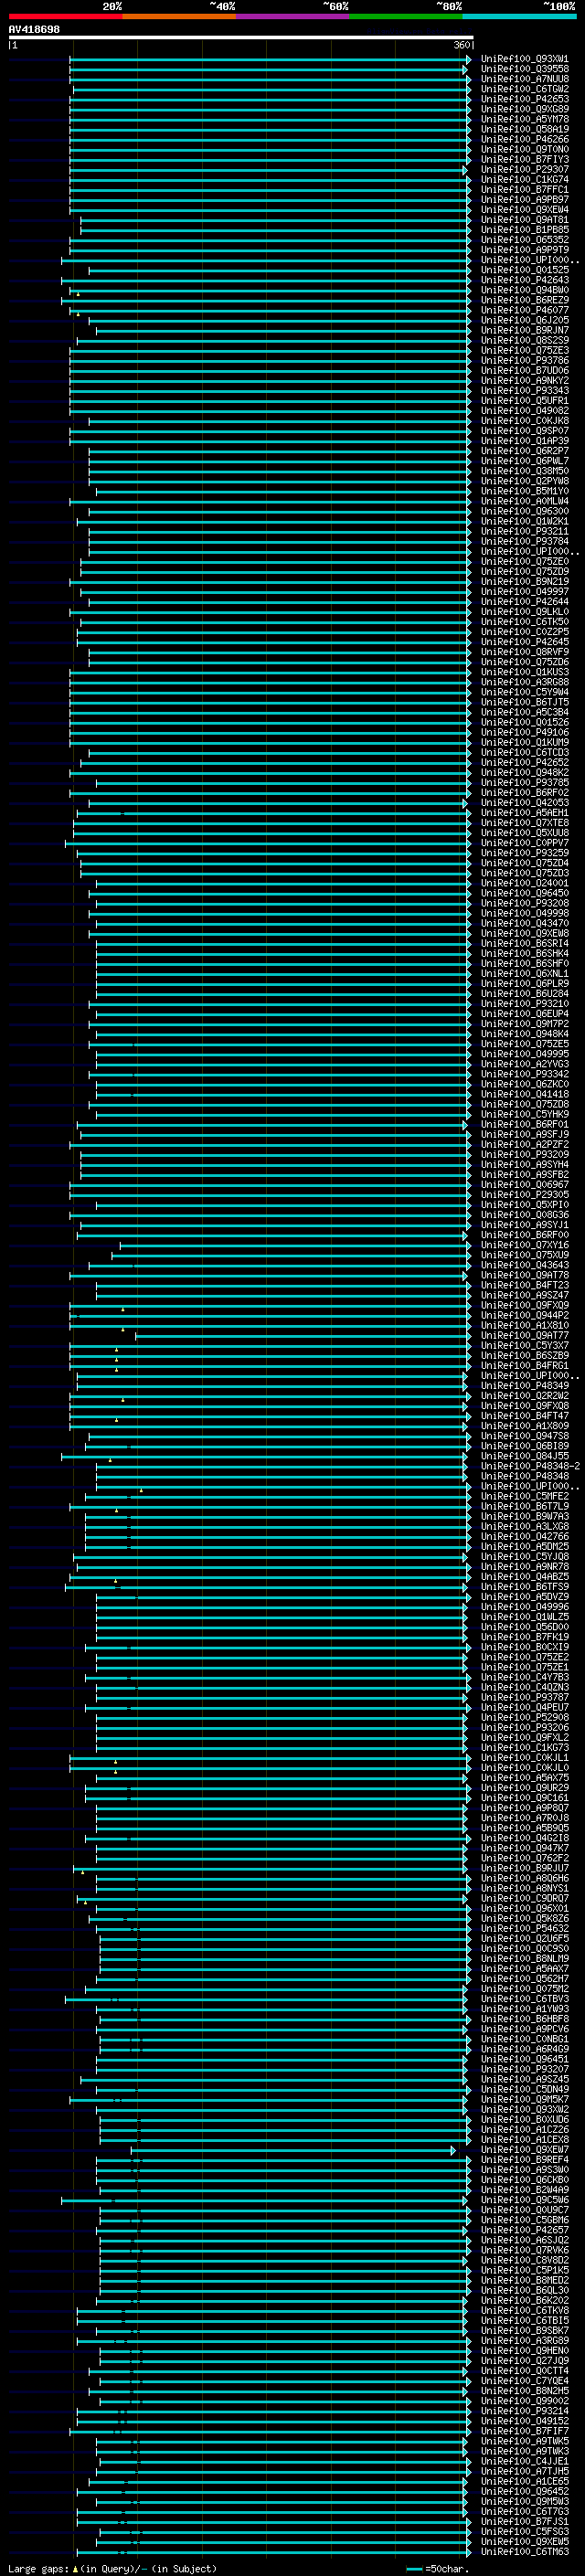Click hit label UniRef100_O49082

[x=525, y=411]
